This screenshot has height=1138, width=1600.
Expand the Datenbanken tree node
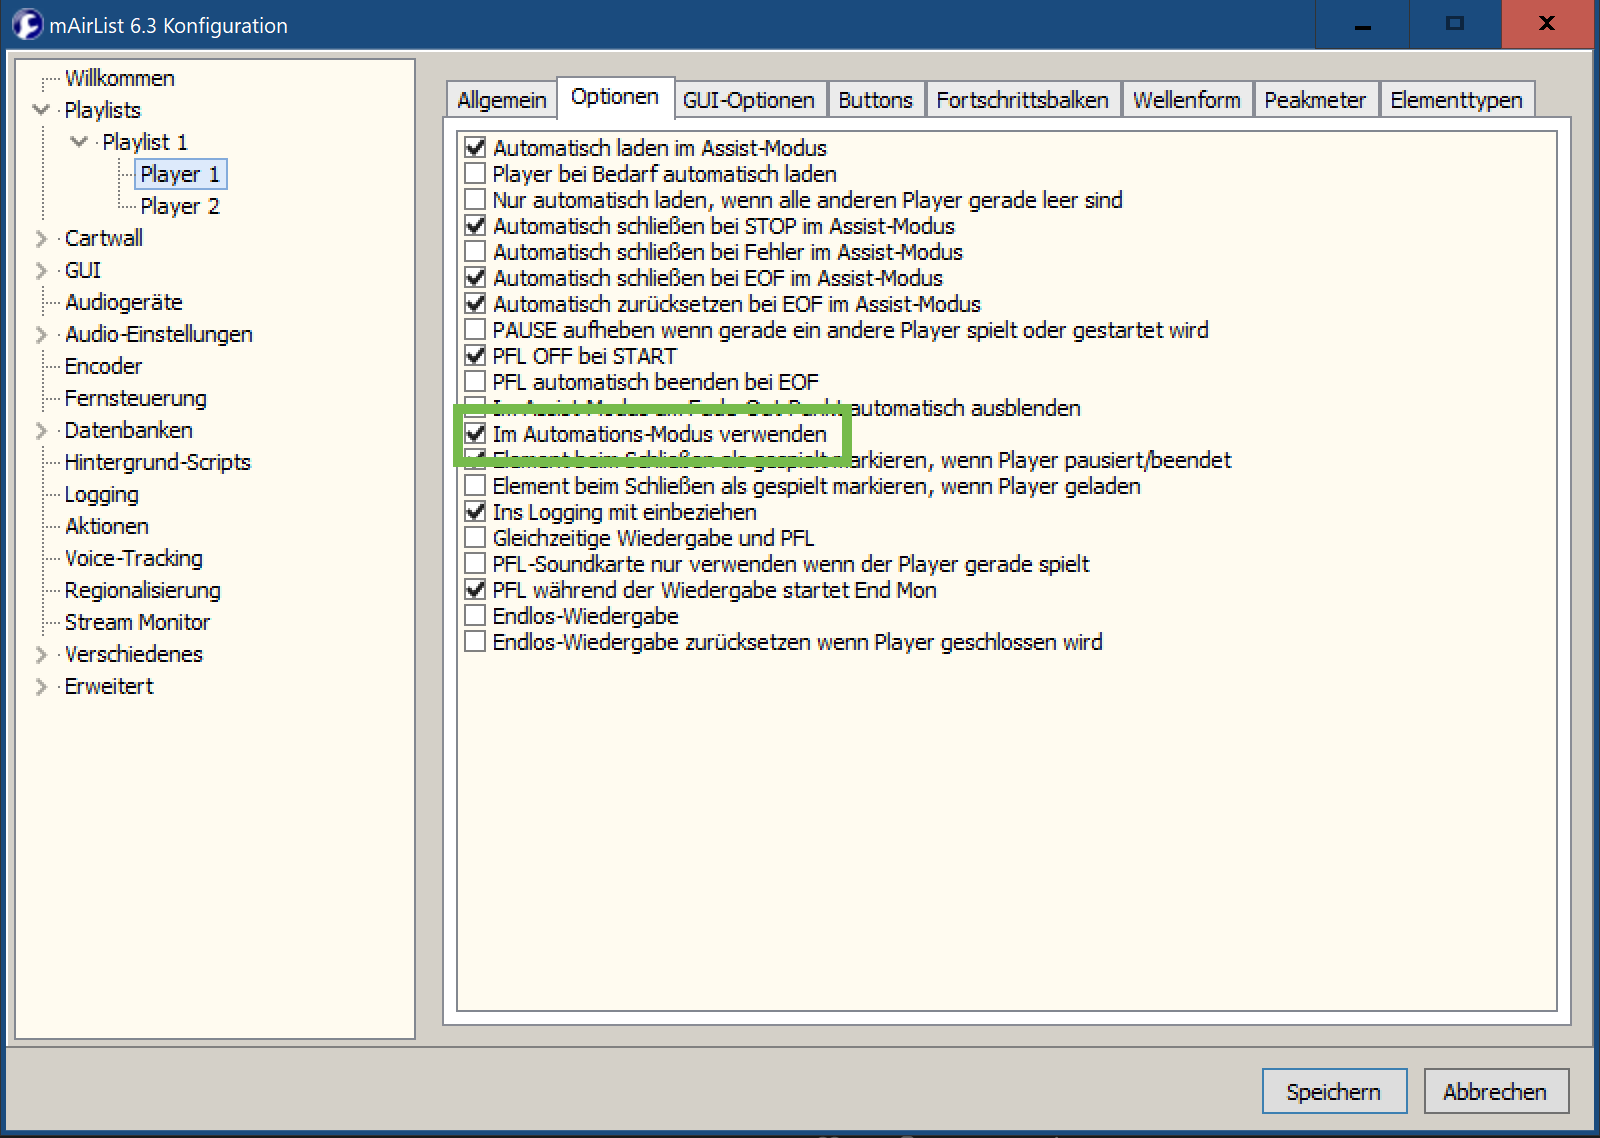(41, 430)
